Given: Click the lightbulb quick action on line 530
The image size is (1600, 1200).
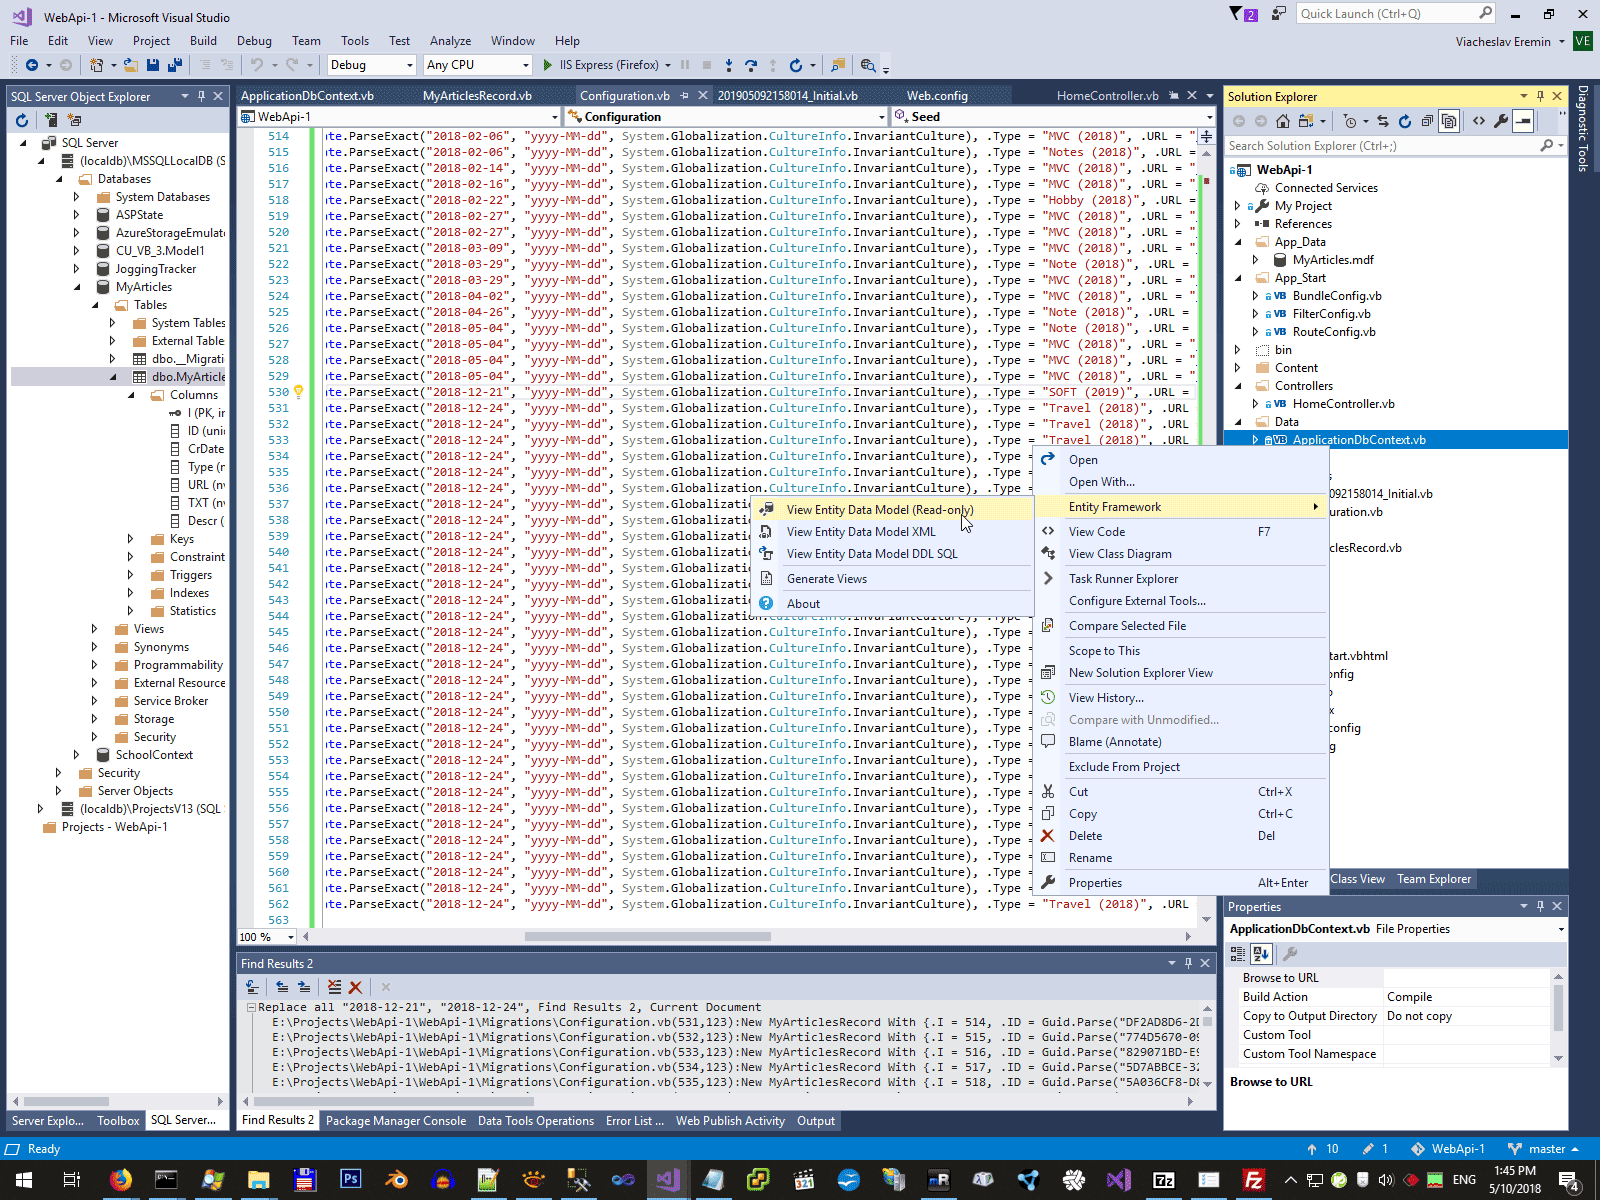Looking at the screenshot, I should 298,392.
